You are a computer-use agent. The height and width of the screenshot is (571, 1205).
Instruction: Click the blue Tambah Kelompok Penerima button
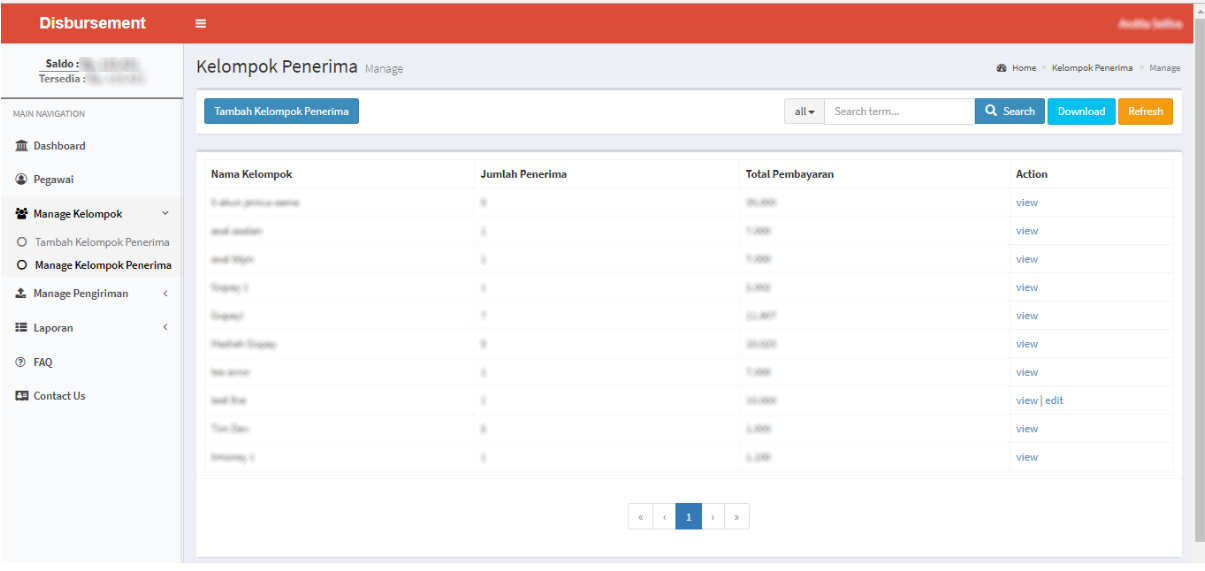281,111
